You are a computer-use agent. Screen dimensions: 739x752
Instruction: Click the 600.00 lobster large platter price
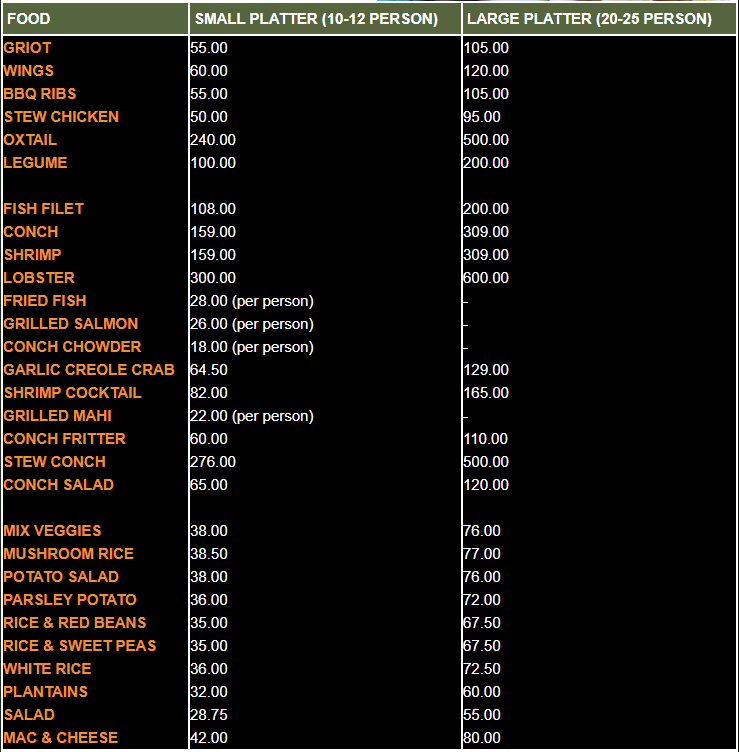click(x=486, y=278)
